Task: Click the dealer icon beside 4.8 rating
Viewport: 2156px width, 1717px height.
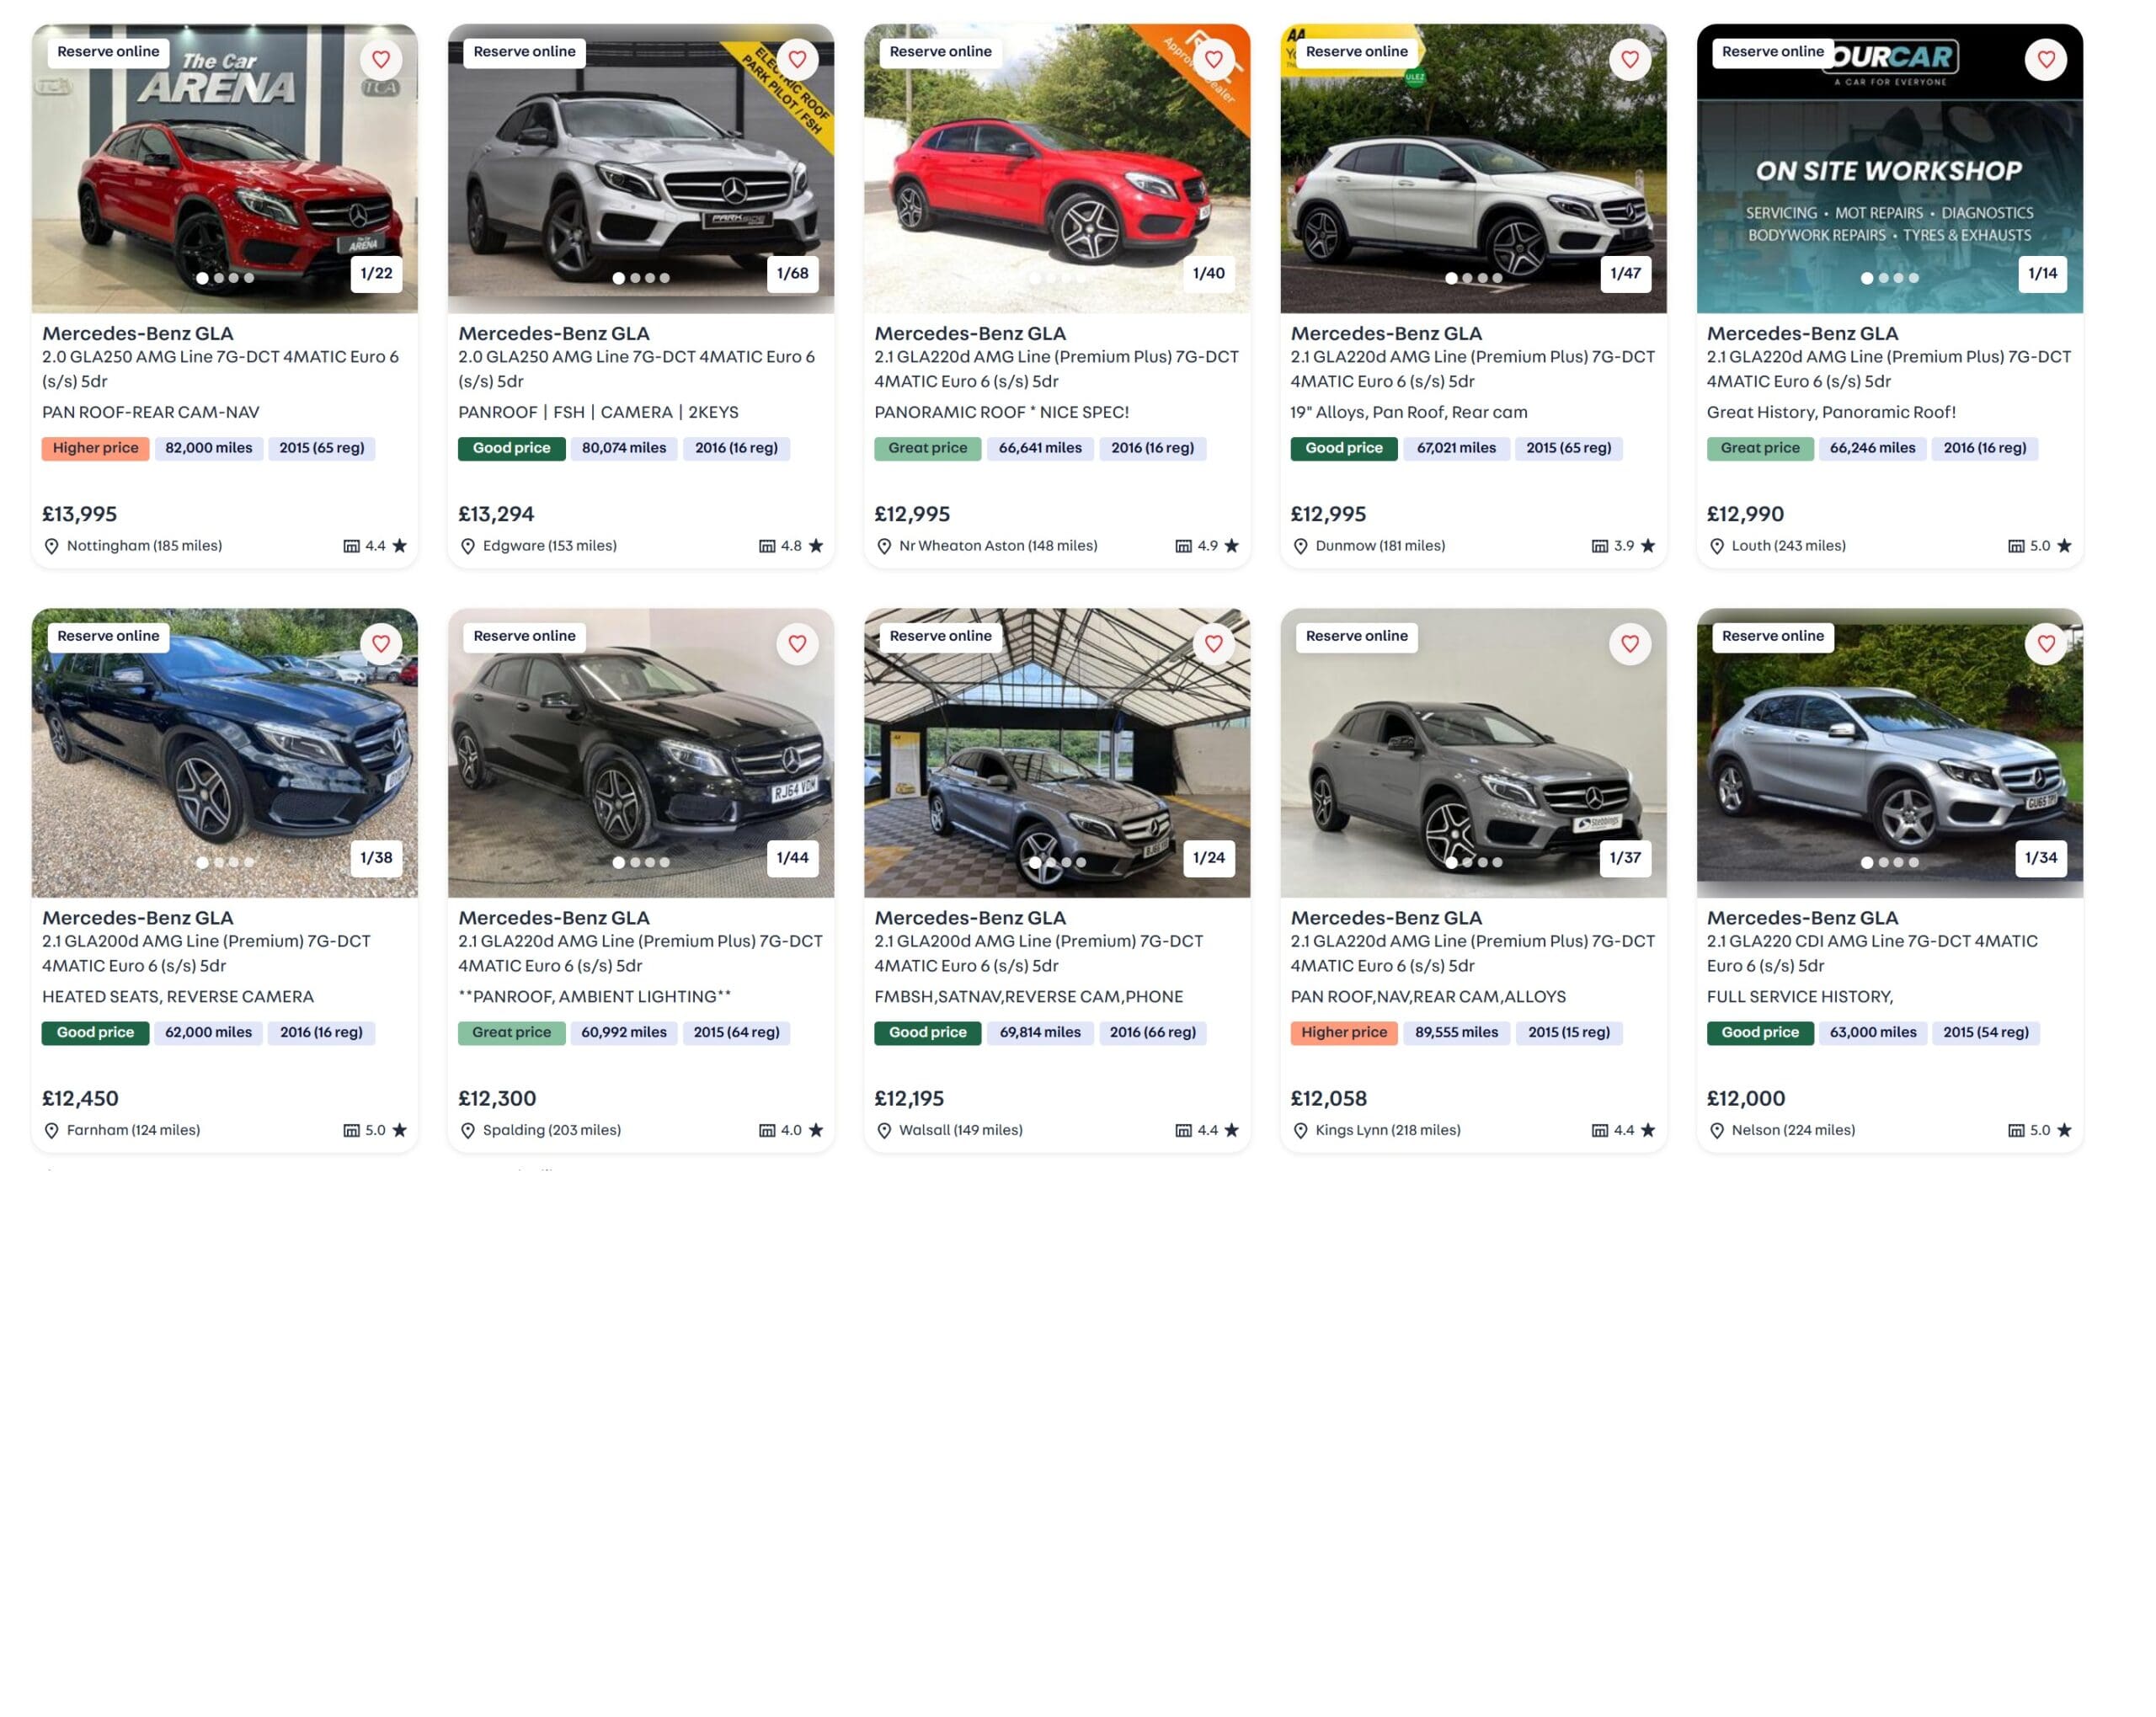Action: click(x=767, y=546)
